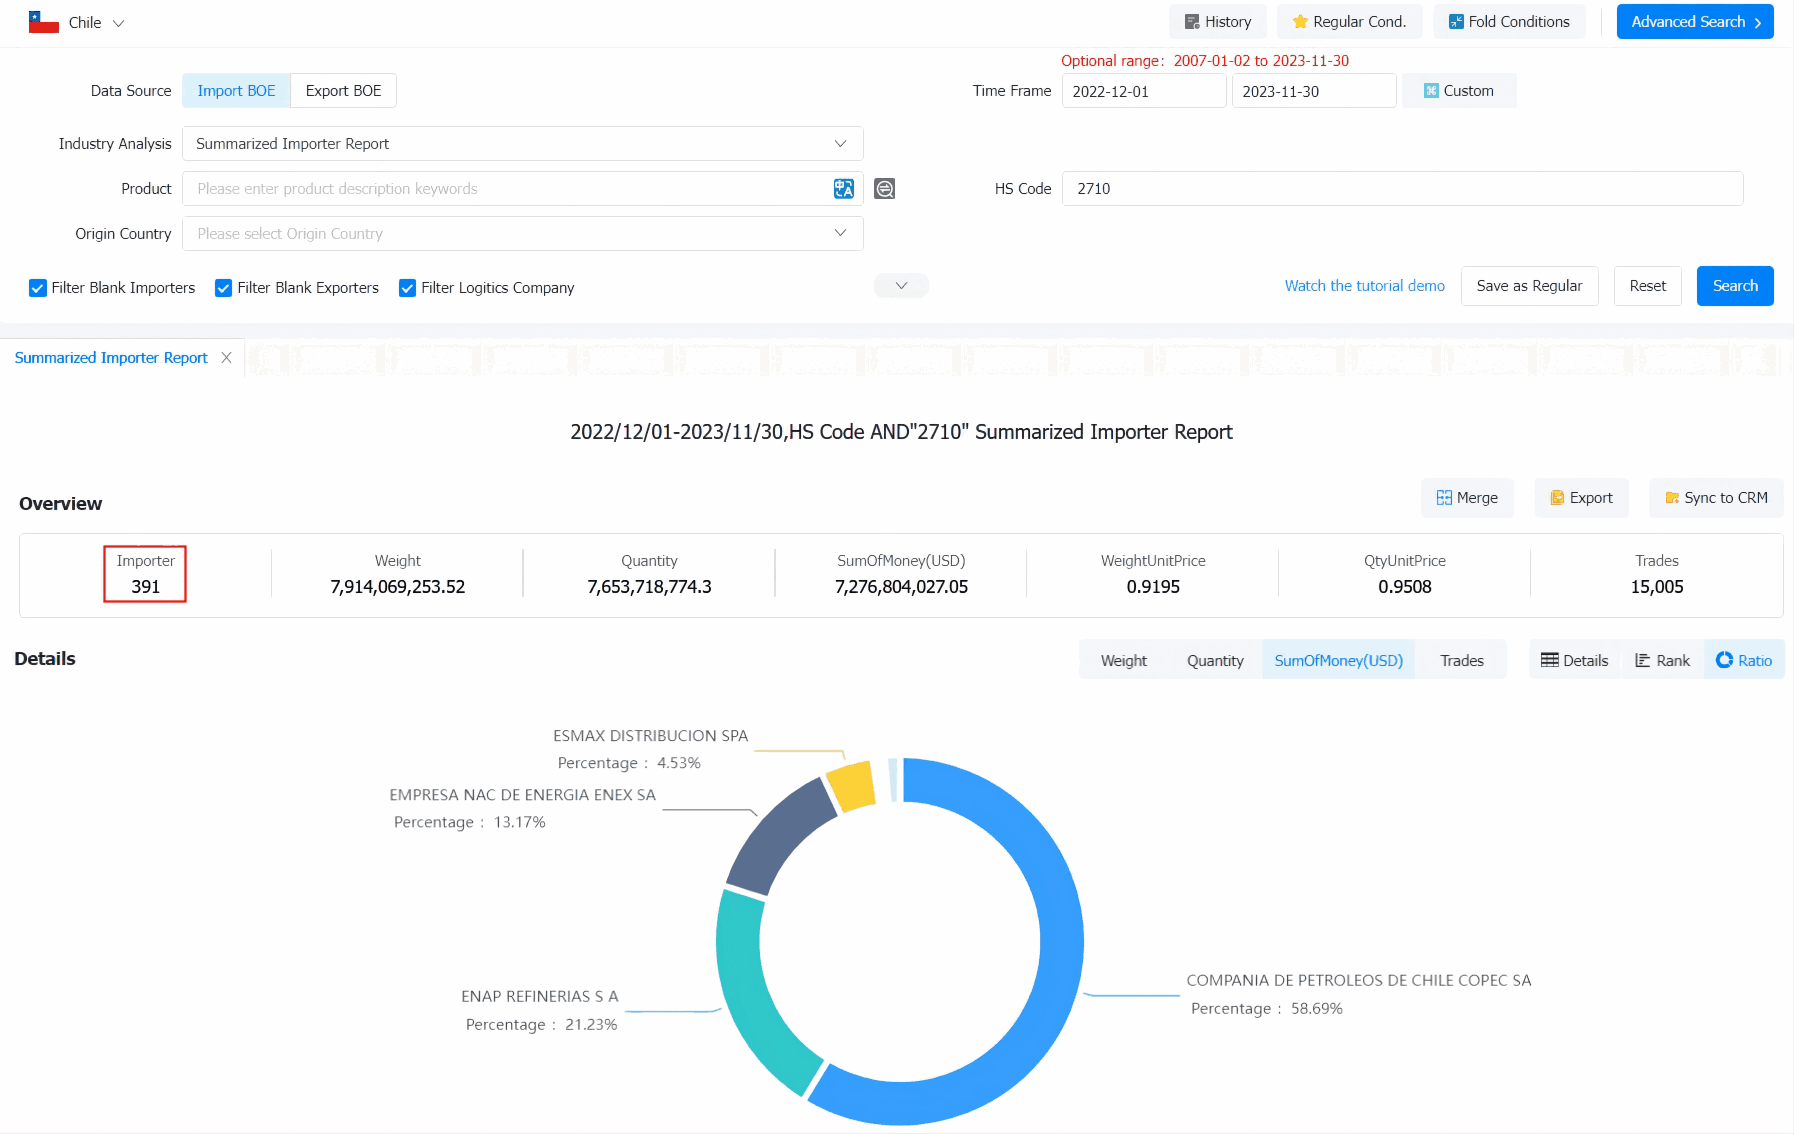Toggle Filter Blank Importers checkbox
The image size is (1794, 1134).
pos(38,288)
